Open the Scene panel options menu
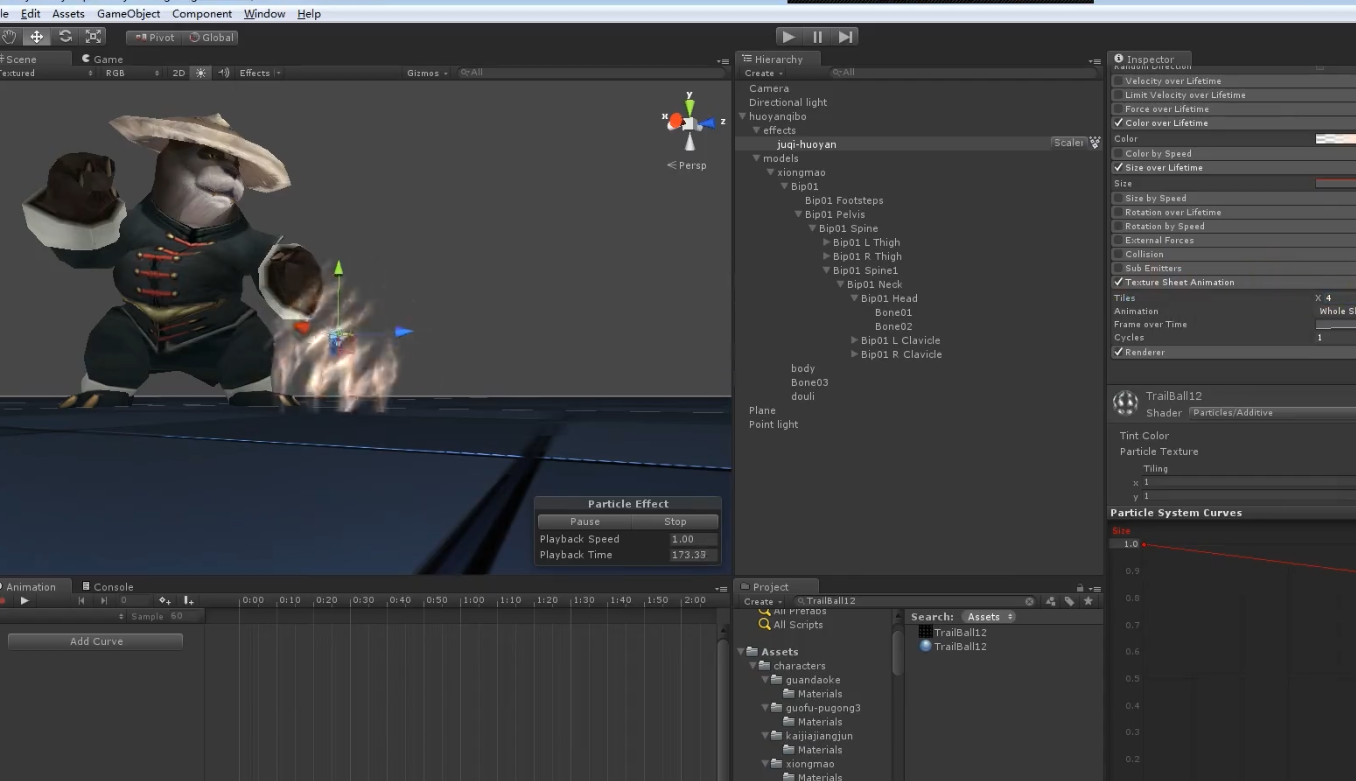The width and height of the screenshot is (1356, 781). tap(723, 62)
